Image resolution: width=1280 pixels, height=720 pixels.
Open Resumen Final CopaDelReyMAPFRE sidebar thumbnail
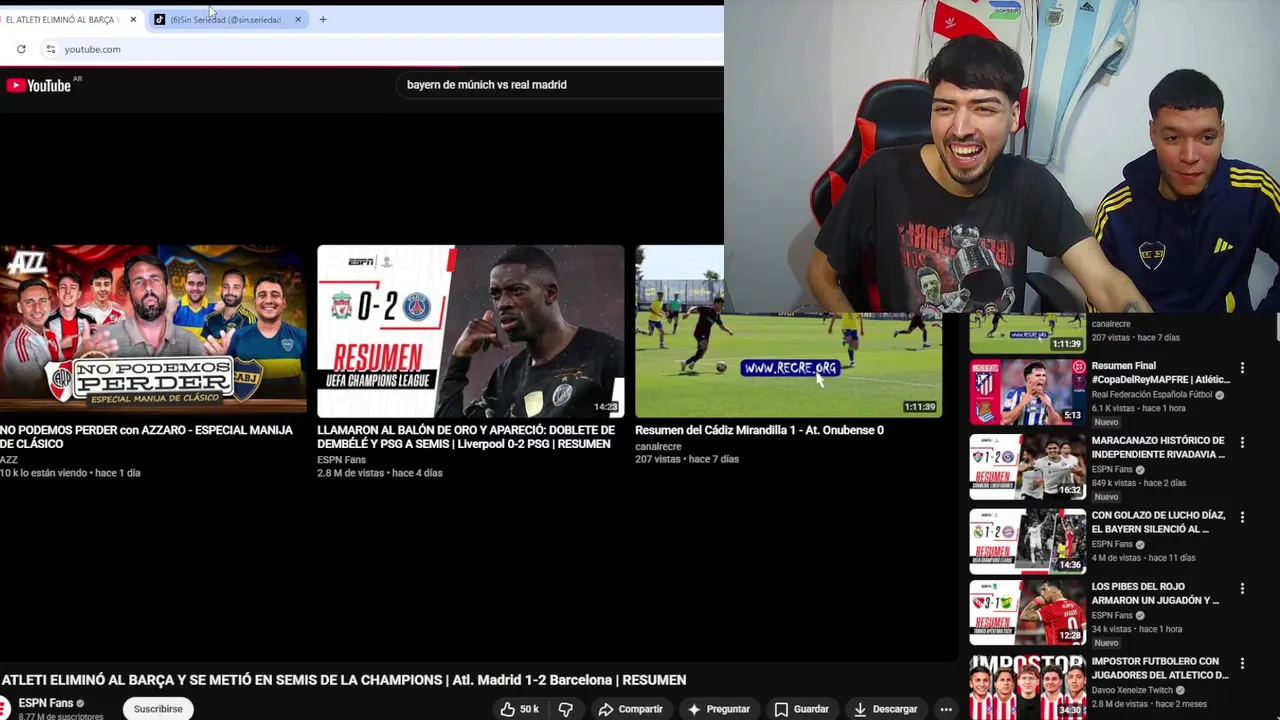(x=1027, y=392)
